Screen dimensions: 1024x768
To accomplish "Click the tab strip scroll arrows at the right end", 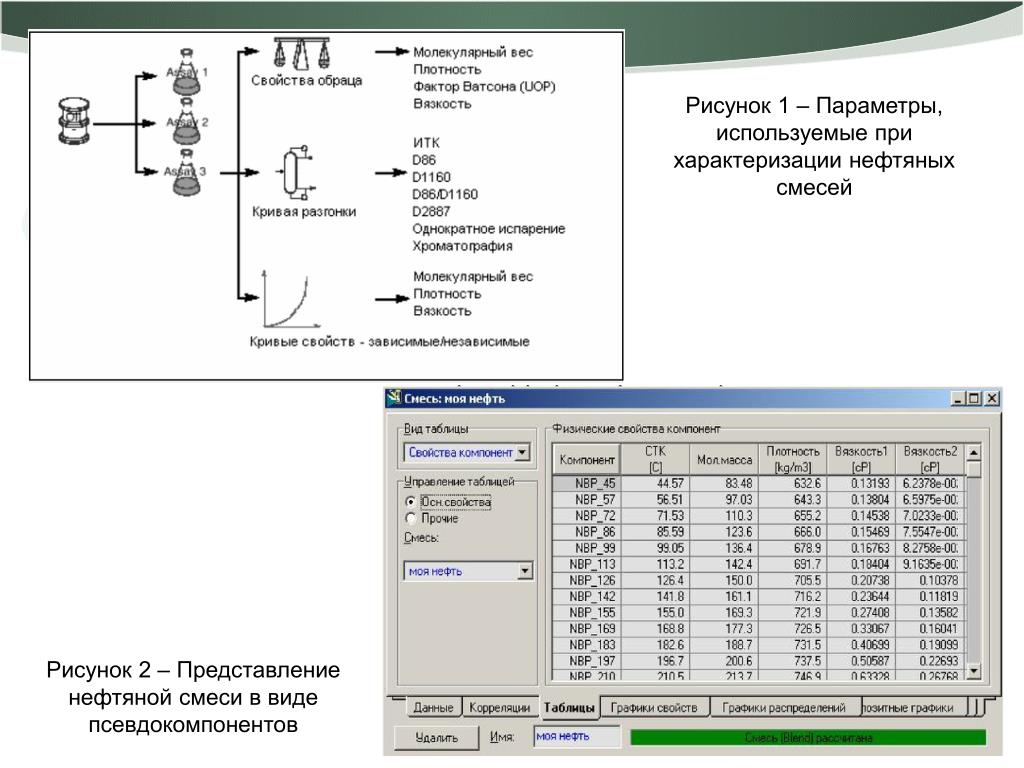I will tap(977, 707).
